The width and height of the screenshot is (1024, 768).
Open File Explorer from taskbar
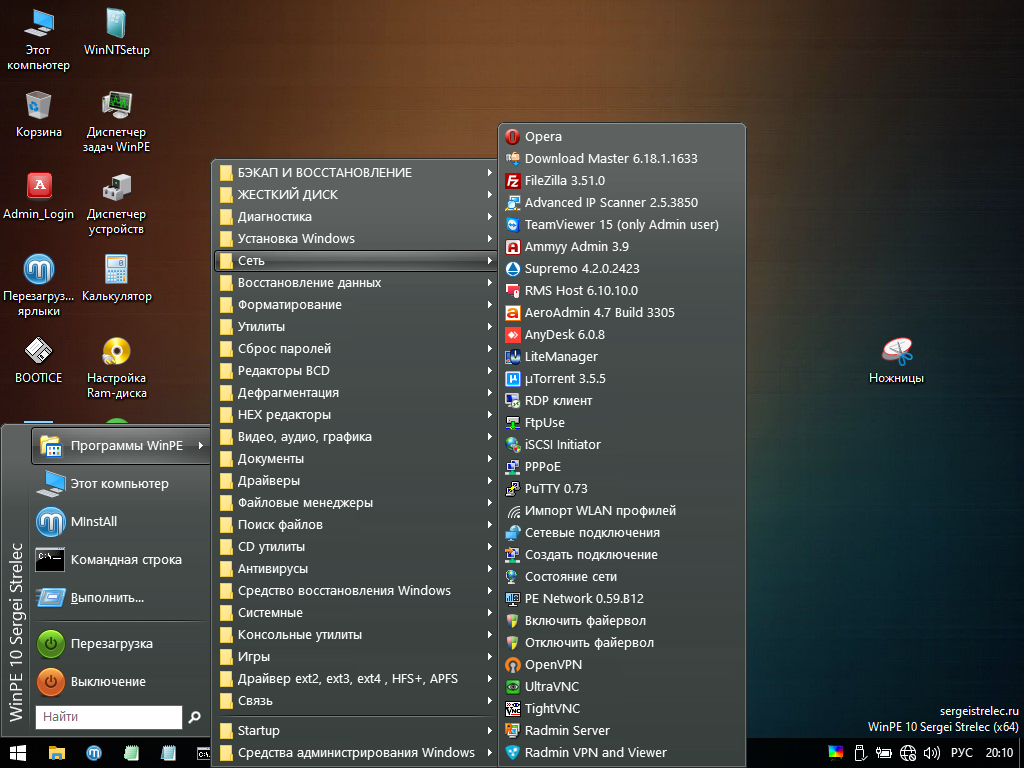(57, 753)
